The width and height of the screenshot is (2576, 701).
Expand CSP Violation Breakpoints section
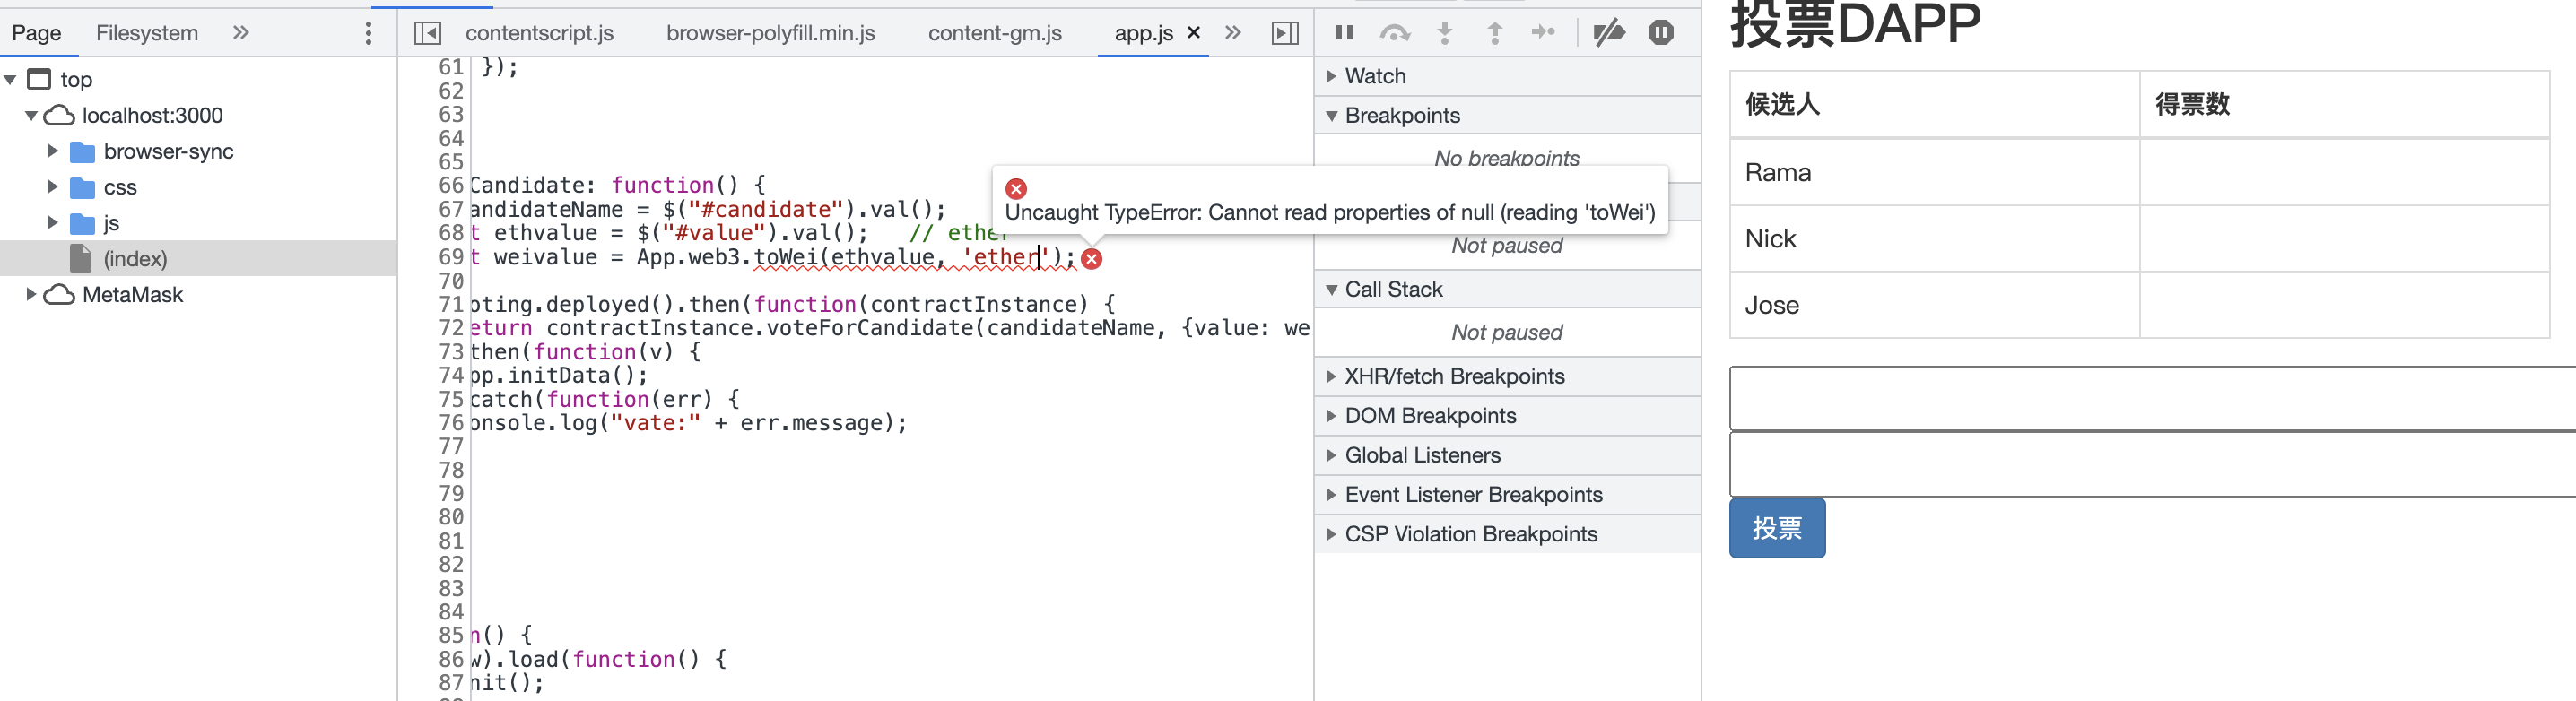click(x=1507, y=535)
